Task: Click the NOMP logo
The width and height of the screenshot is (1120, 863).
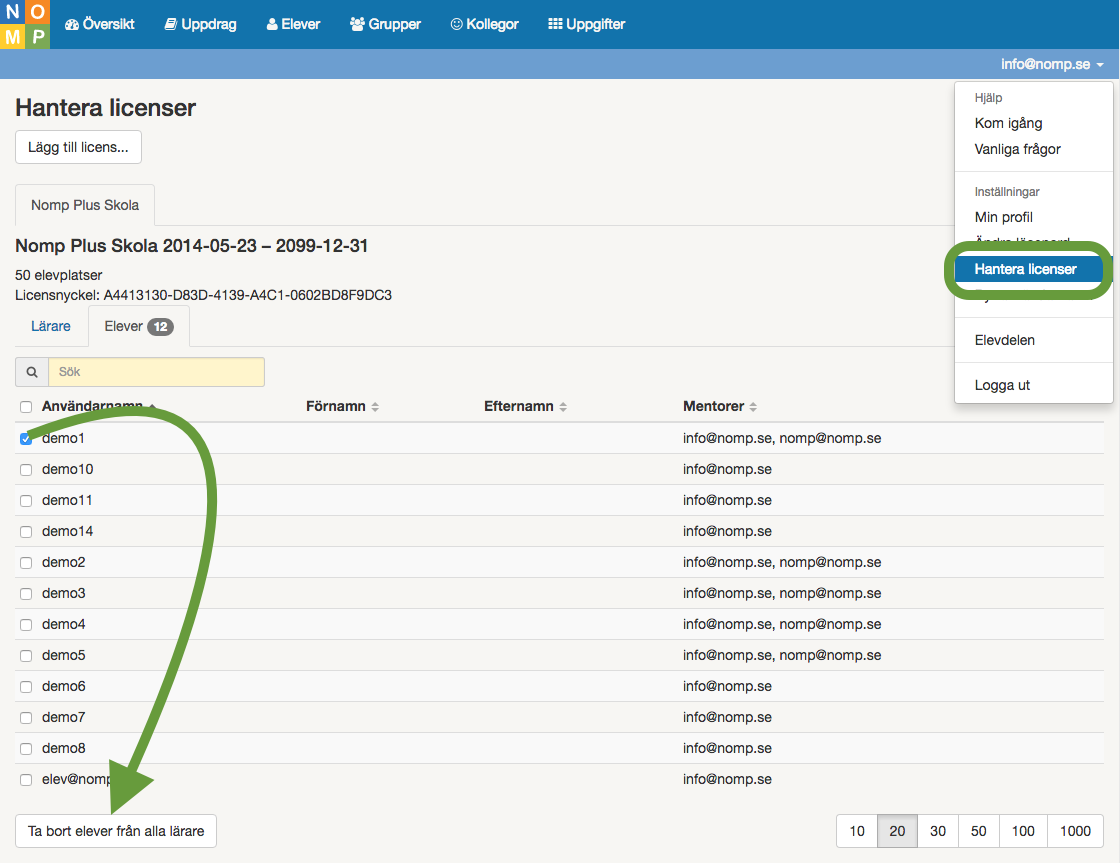Action: (25, 24)
